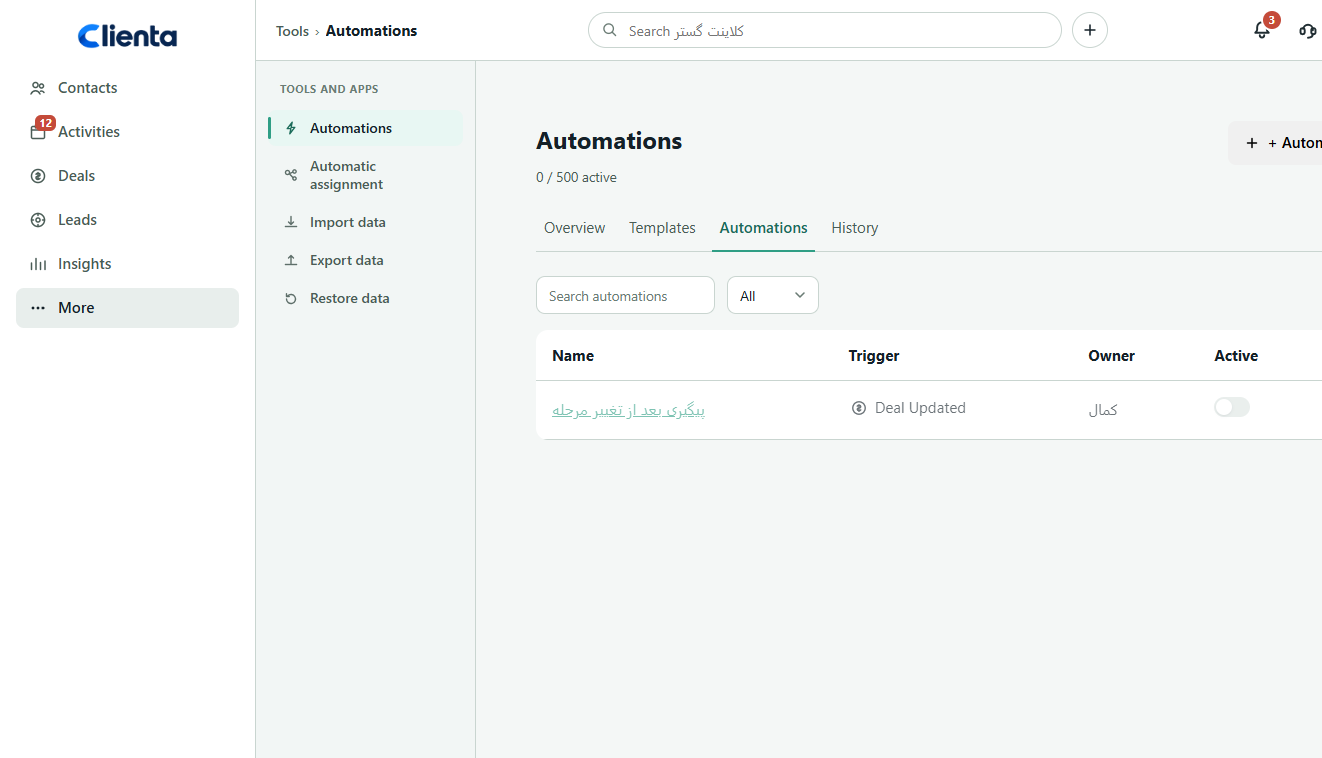The width and height of the screenshot is (1322, 758).
Task: Click Tools in the breadcrumb
Action: coord(292,31)
